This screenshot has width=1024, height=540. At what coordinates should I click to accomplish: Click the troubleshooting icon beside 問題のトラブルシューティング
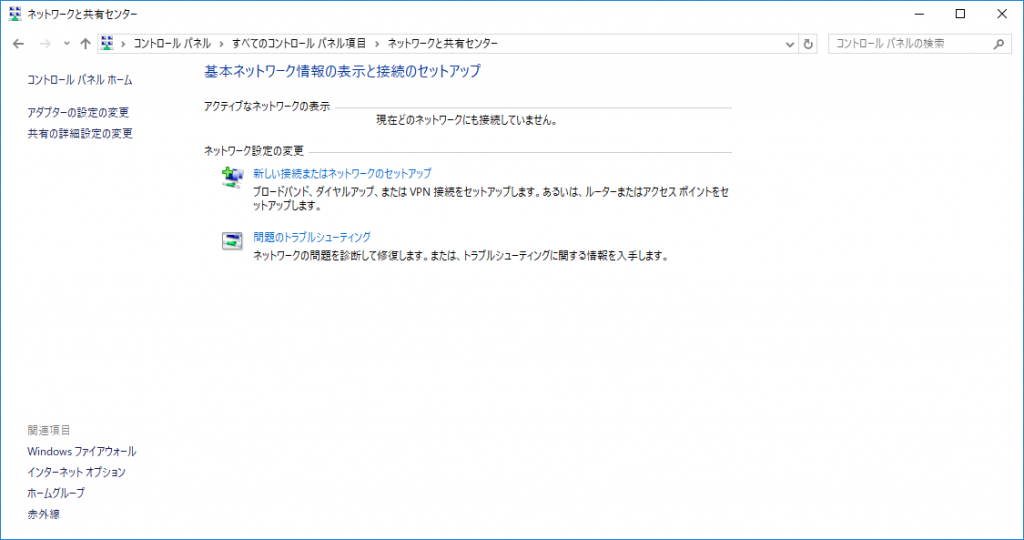232,241
